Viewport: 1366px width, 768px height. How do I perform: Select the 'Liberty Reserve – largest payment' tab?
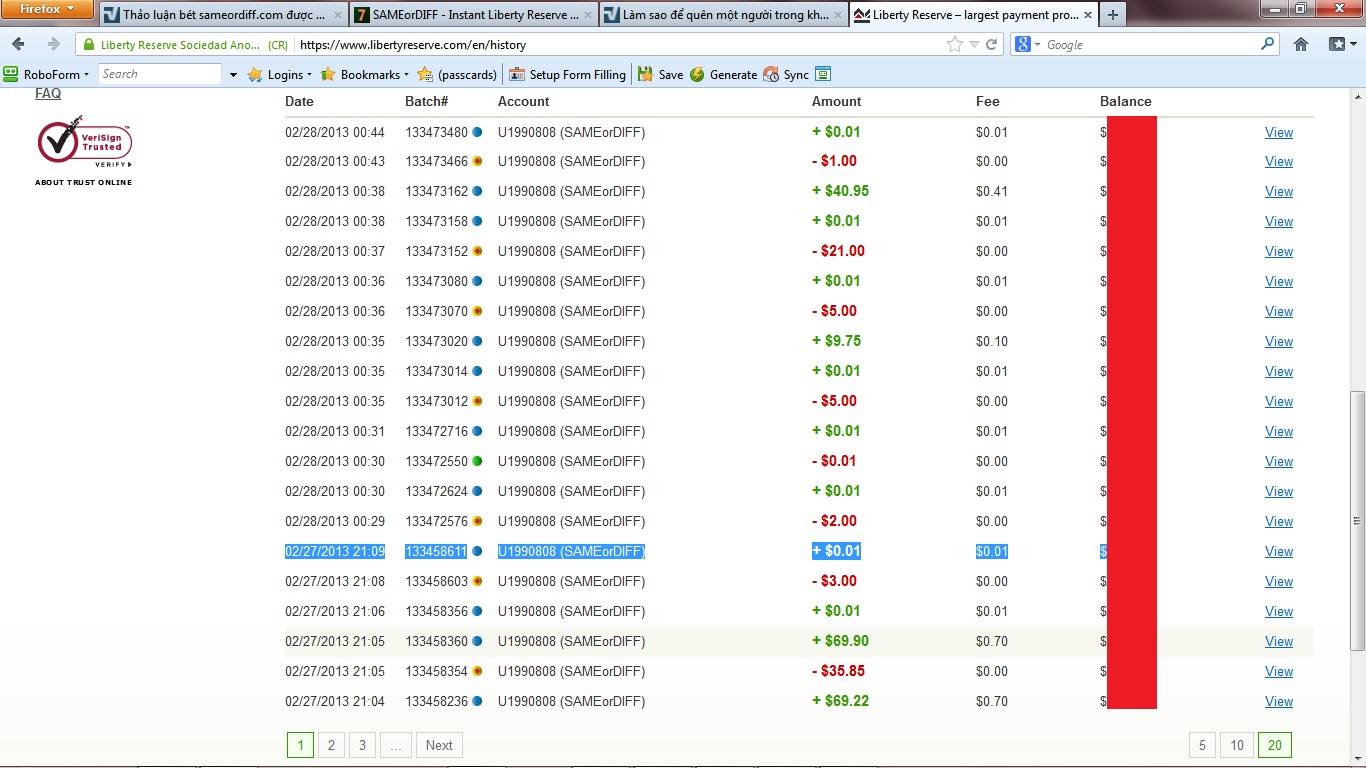click(973, 15)
